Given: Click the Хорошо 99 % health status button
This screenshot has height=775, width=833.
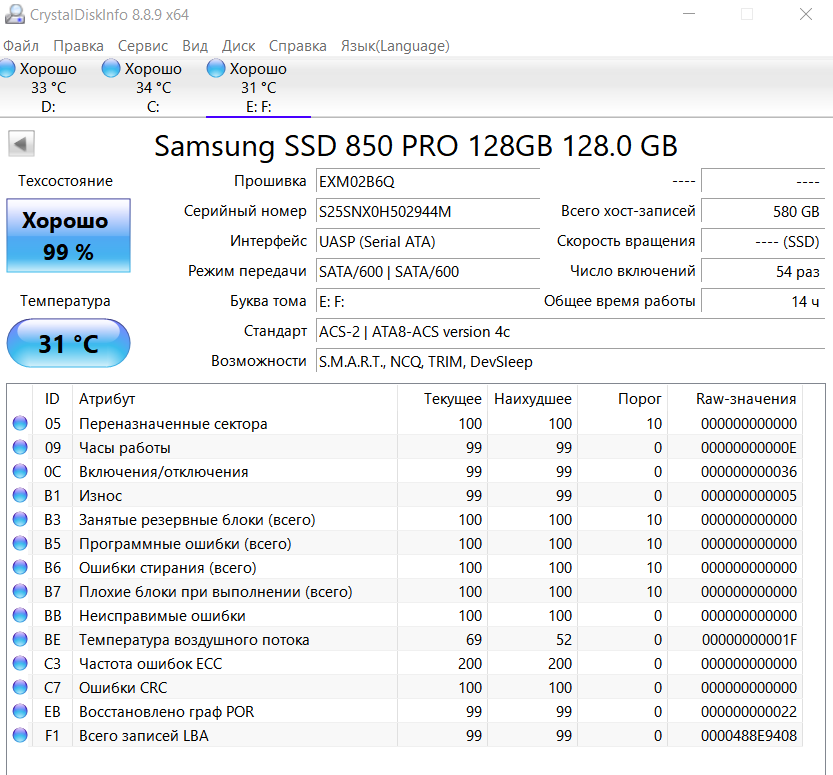Looking at the screenshot, I should coord(69,235).
